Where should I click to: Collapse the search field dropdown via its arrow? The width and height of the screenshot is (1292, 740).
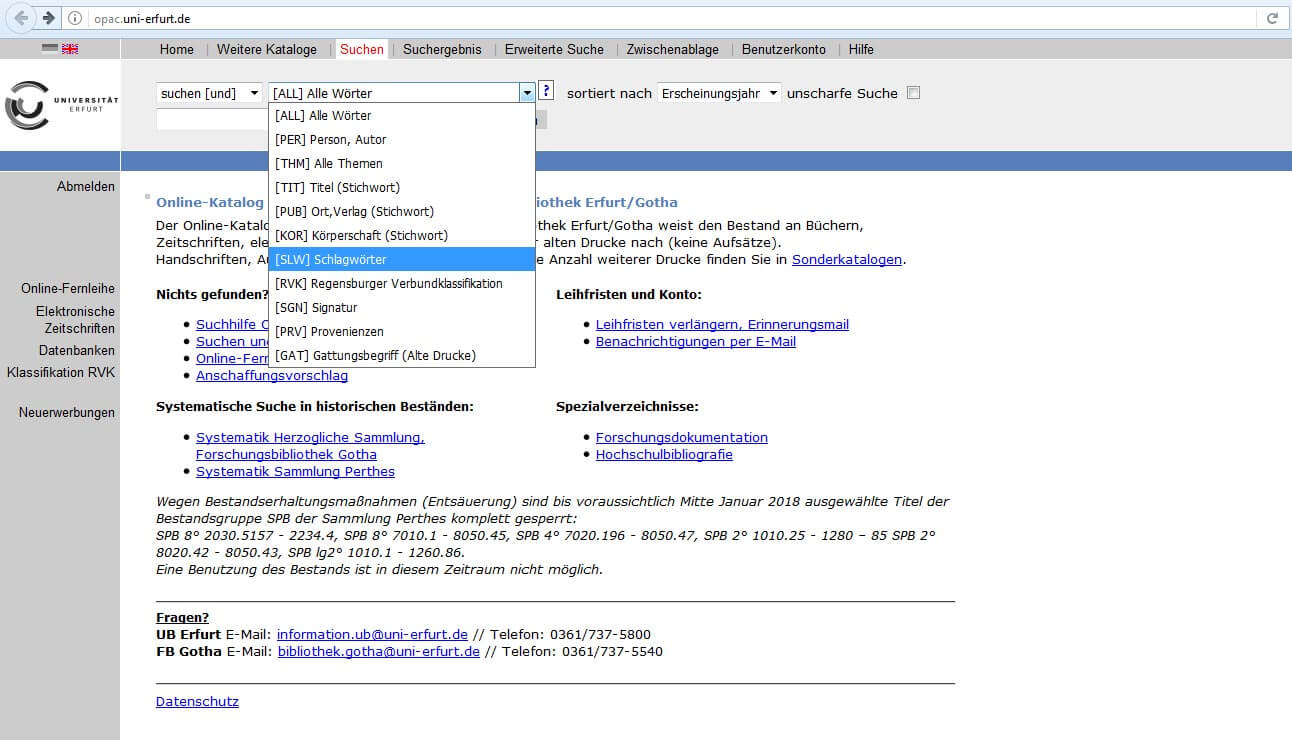point(527,93)
